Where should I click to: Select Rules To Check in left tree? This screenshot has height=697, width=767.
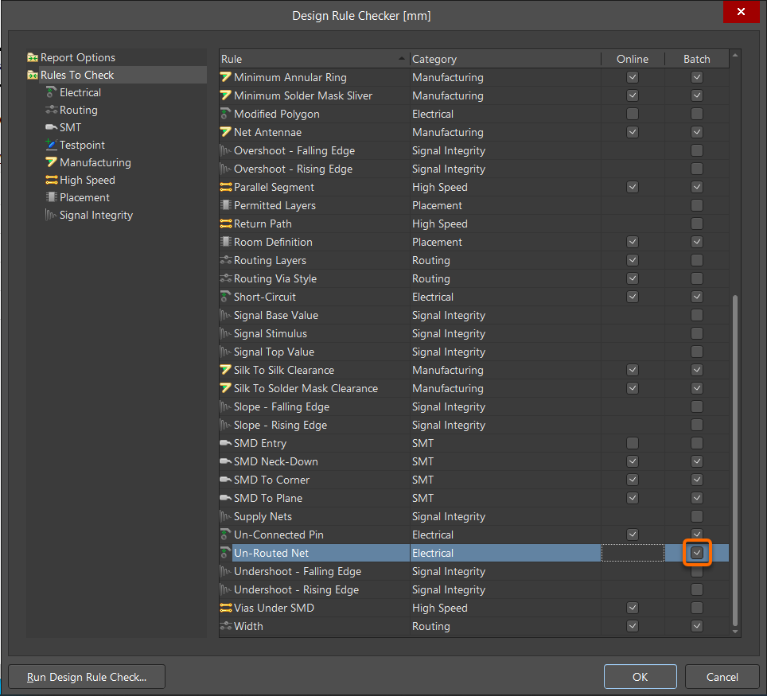77,75
